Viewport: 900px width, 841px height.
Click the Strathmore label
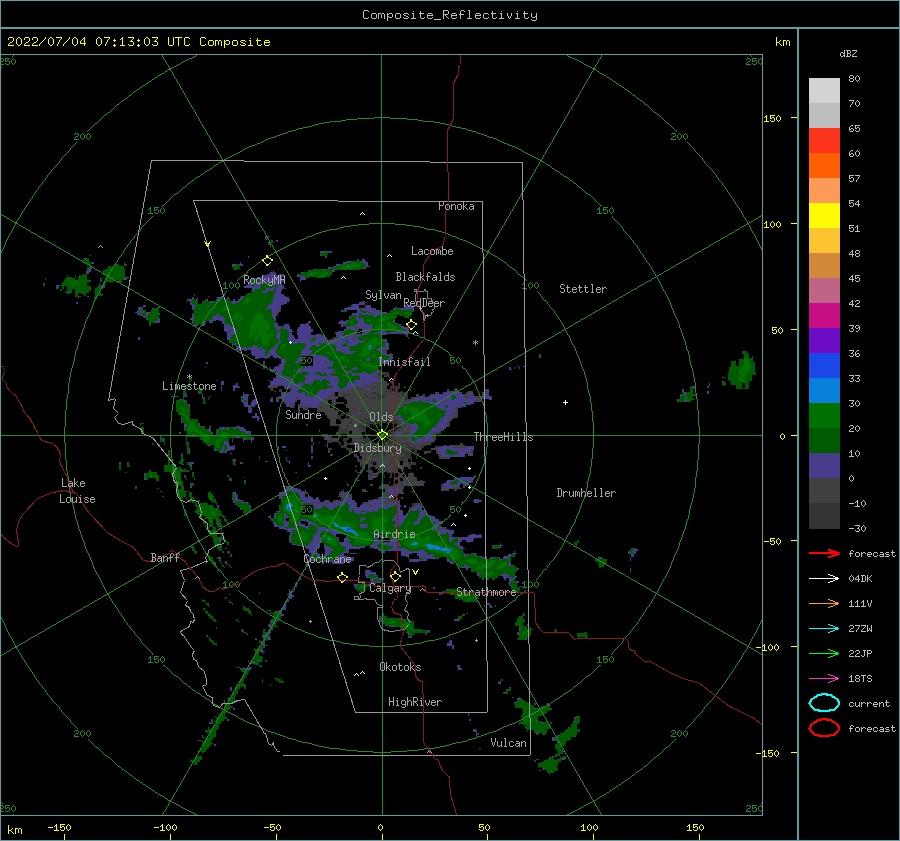(x=487, y=592)
